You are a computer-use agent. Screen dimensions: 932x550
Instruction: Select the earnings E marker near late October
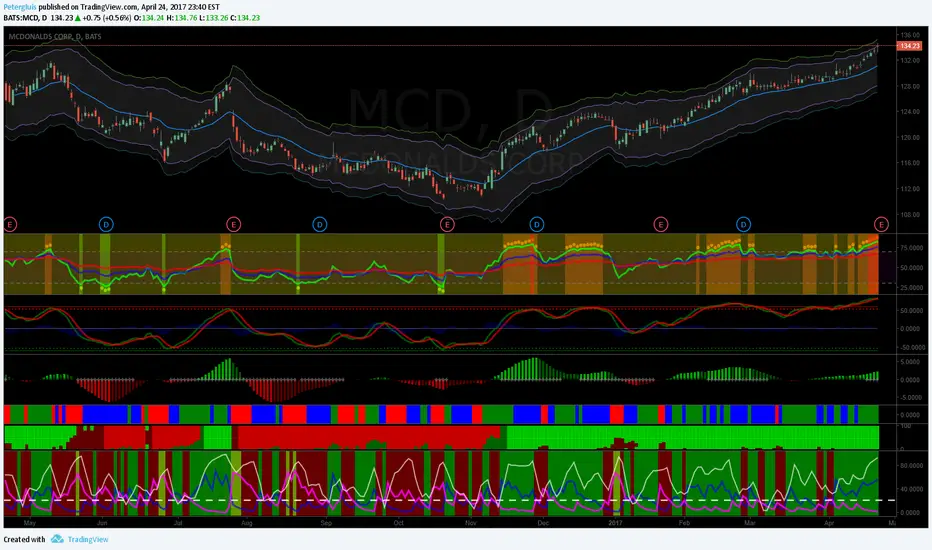pos(447,224)
